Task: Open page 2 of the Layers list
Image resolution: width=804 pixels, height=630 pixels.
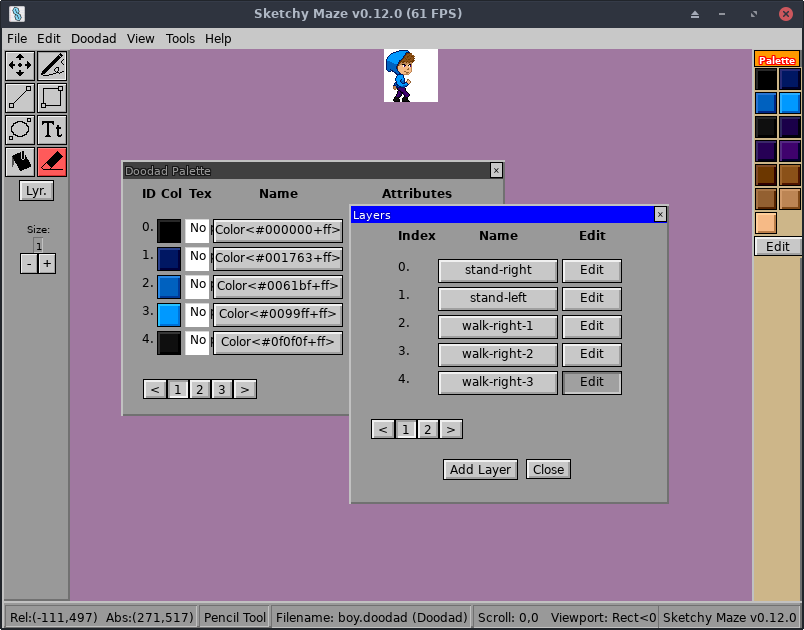Action: 428,429
